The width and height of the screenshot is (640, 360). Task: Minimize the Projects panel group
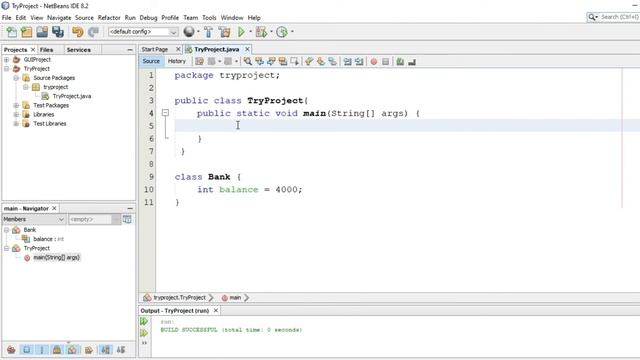pos(130,50)
